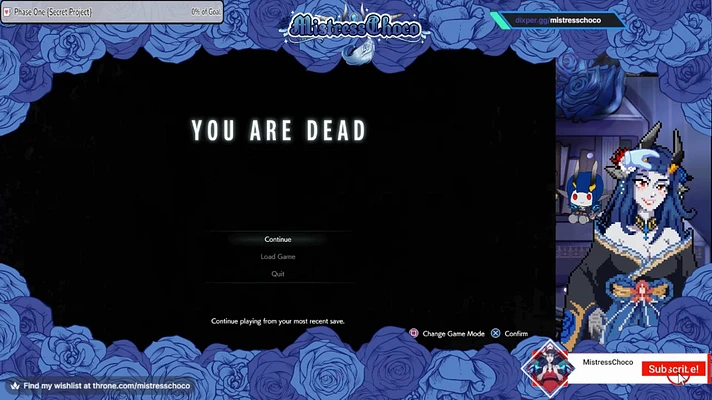Click the Change Game Mode label
This screenshot has width=712, height=400.
point(453,334)
